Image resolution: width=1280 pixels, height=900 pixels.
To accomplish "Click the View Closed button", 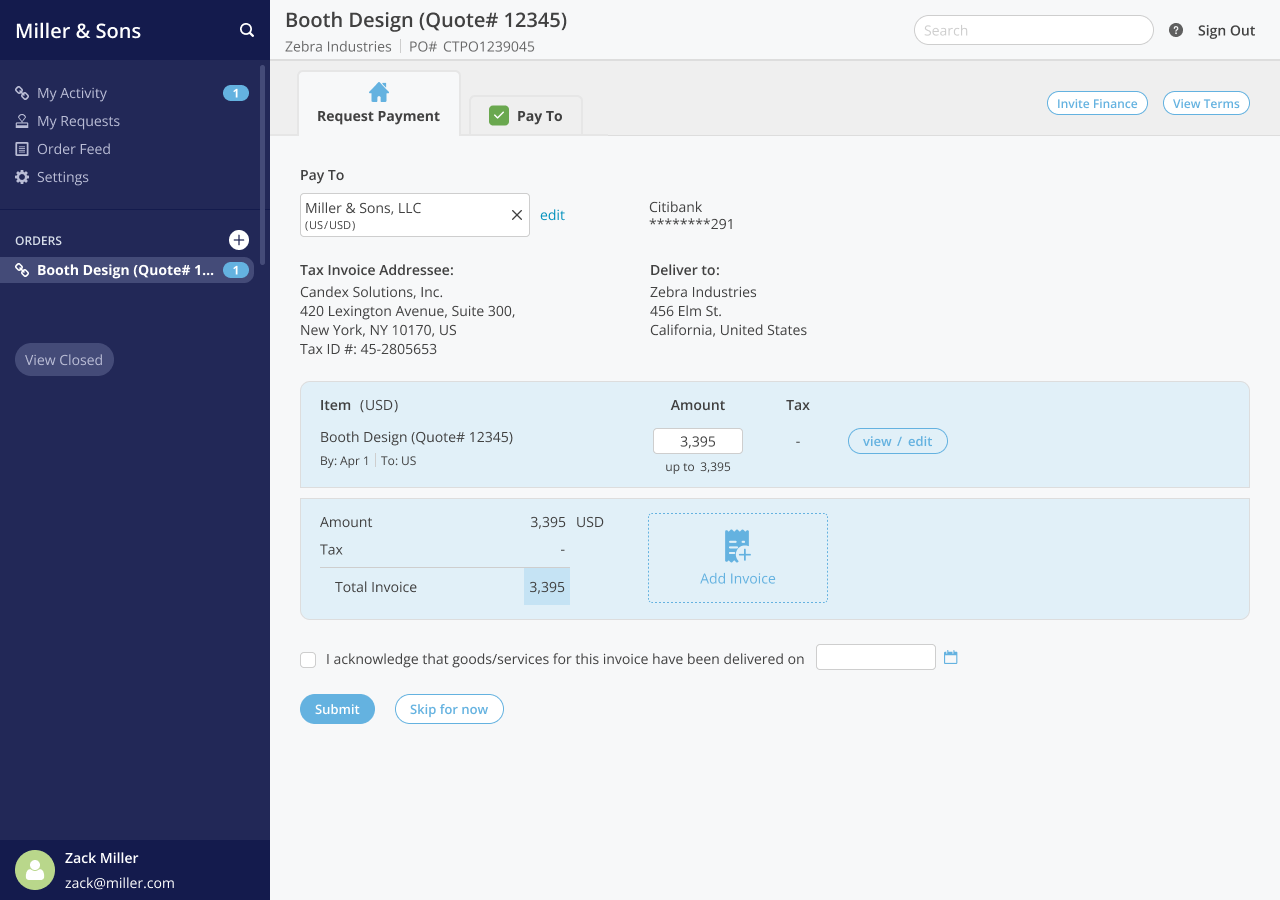I will point(64,360).
